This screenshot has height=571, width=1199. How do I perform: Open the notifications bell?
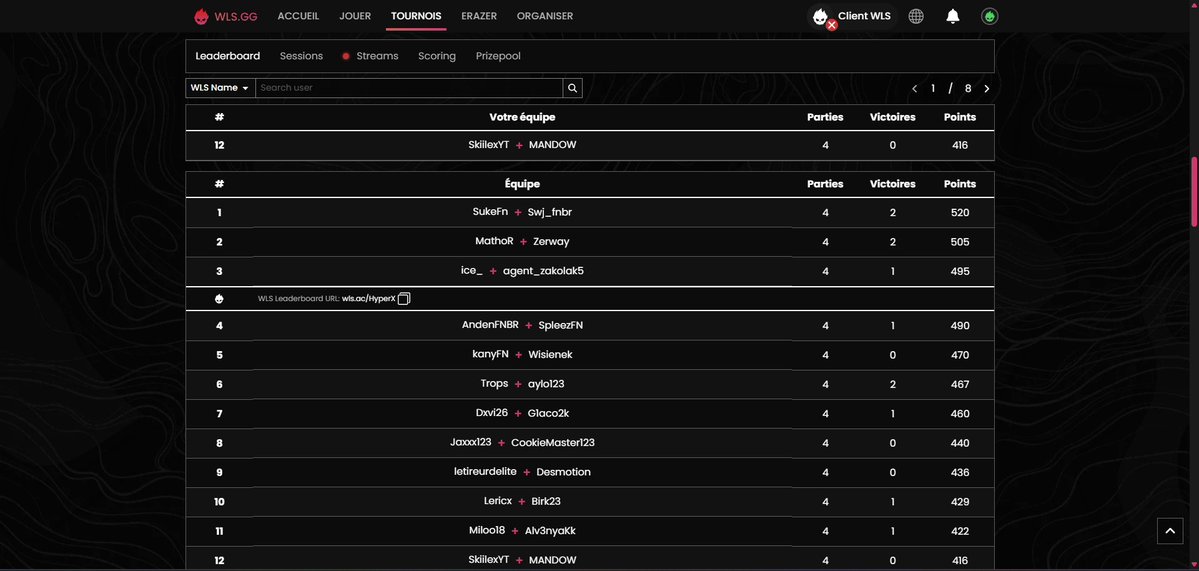point(952,16)
